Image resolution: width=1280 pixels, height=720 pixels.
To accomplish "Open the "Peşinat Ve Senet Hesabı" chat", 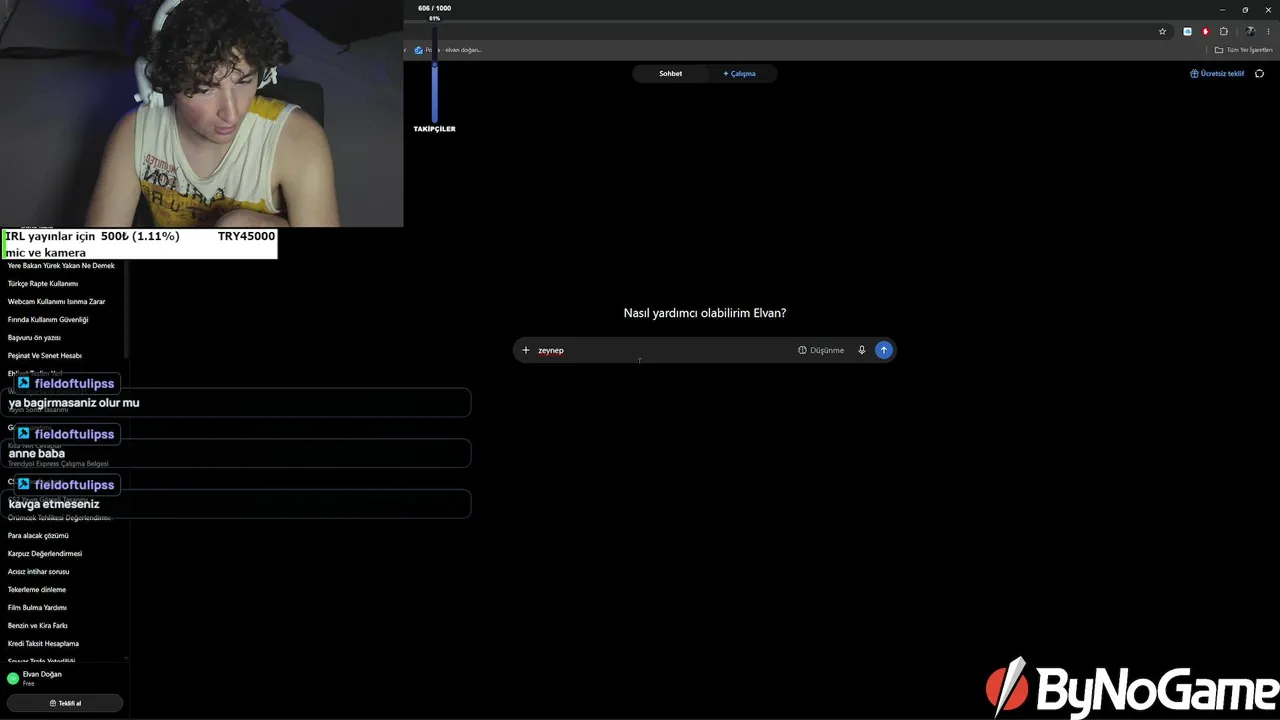I will [x=45, y=356].
